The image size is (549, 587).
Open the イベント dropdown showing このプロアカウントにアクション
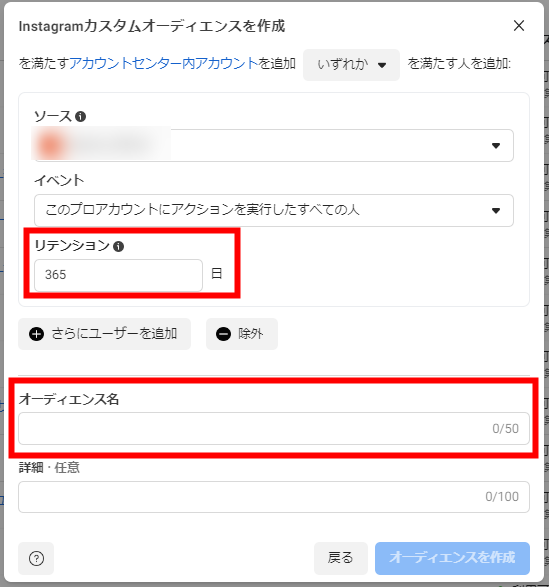point(274,210)
